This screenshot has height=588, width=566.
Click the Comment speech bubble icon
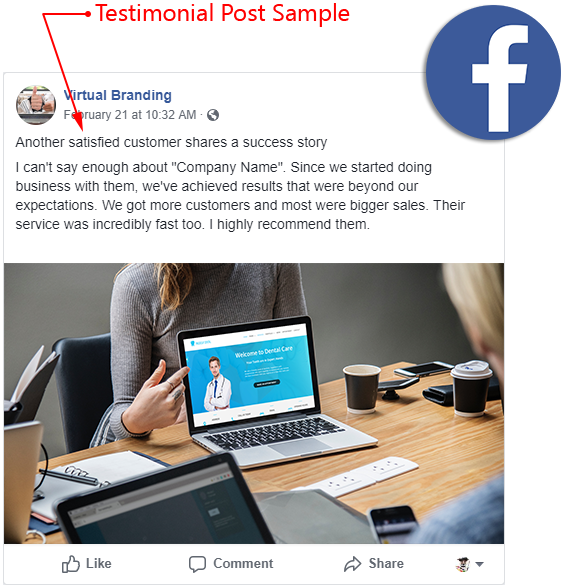coord(197,564)
